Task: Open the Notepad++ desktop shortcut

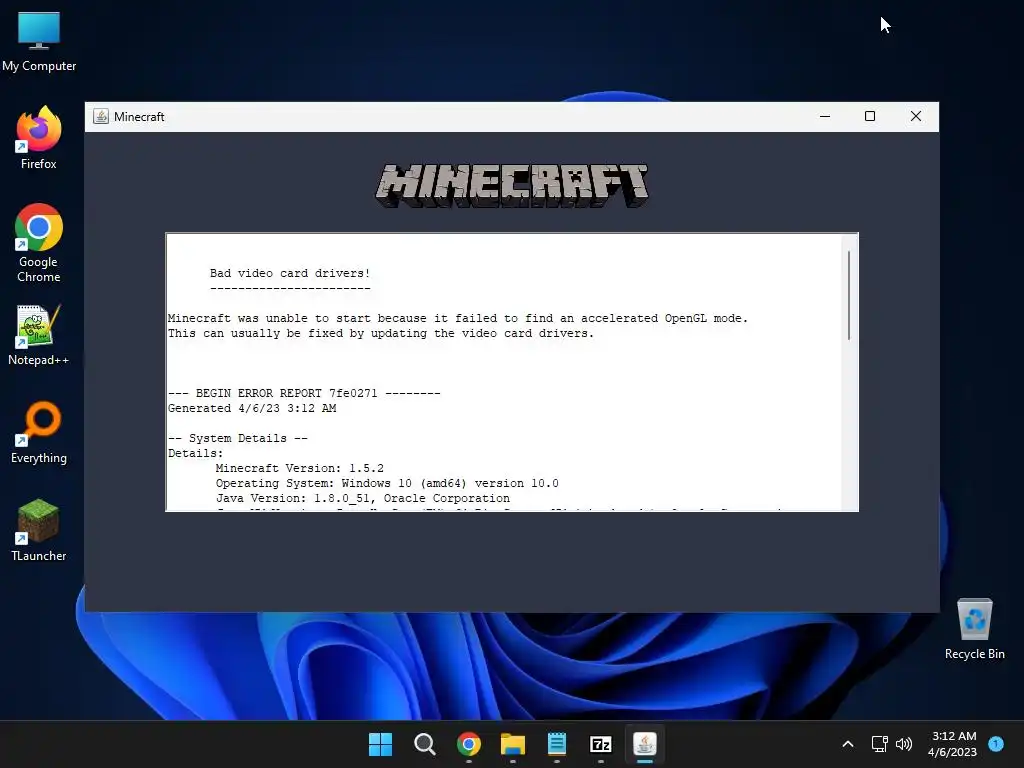Action: (x=39, y=334)
